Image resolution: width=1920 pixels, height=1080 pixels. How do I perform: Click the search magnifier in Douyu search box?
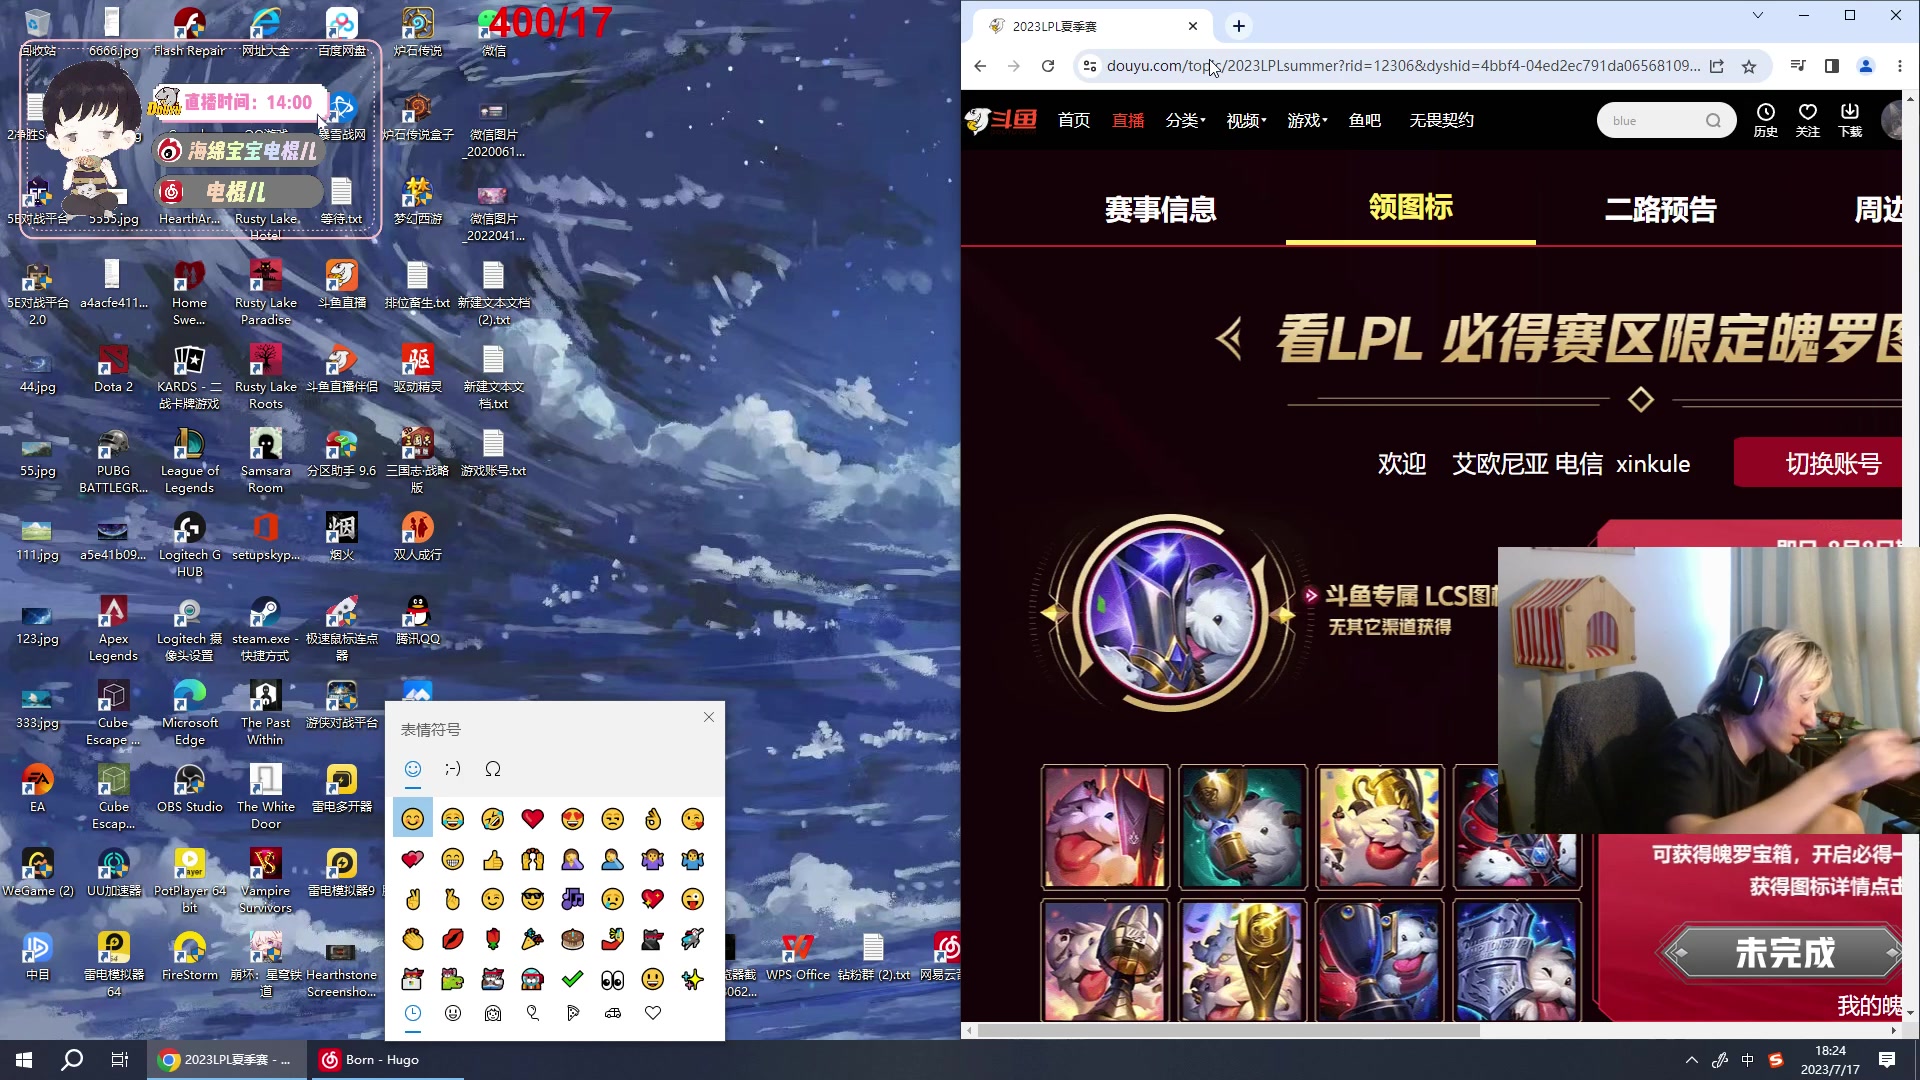click(1713, 121)
